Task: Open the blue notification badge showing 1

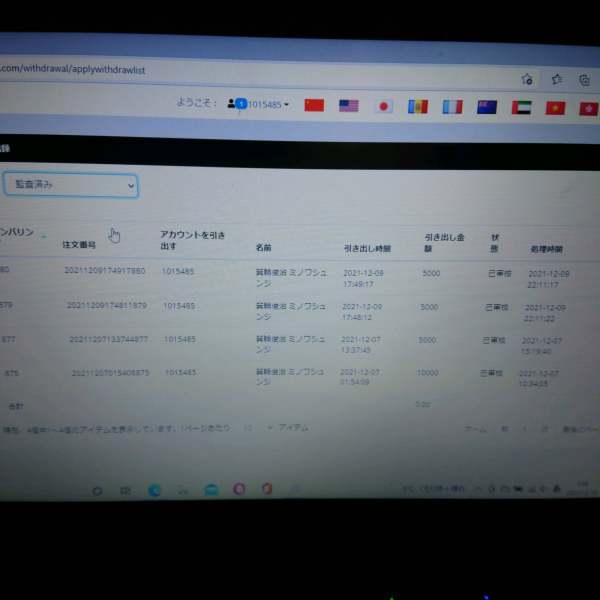Action: tap(241, 104)
